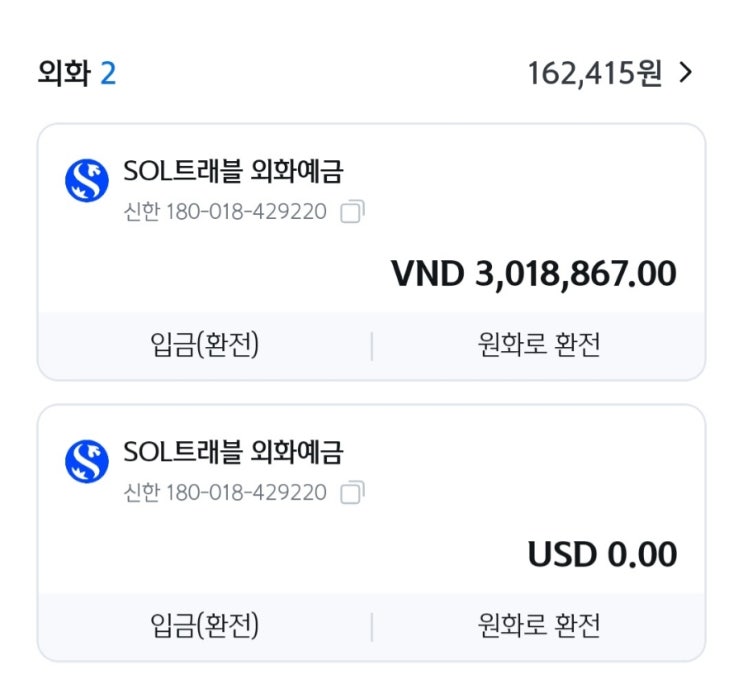Tap the blue account count 2
This screenshot has width=743, height=689.
click(107, 74)
